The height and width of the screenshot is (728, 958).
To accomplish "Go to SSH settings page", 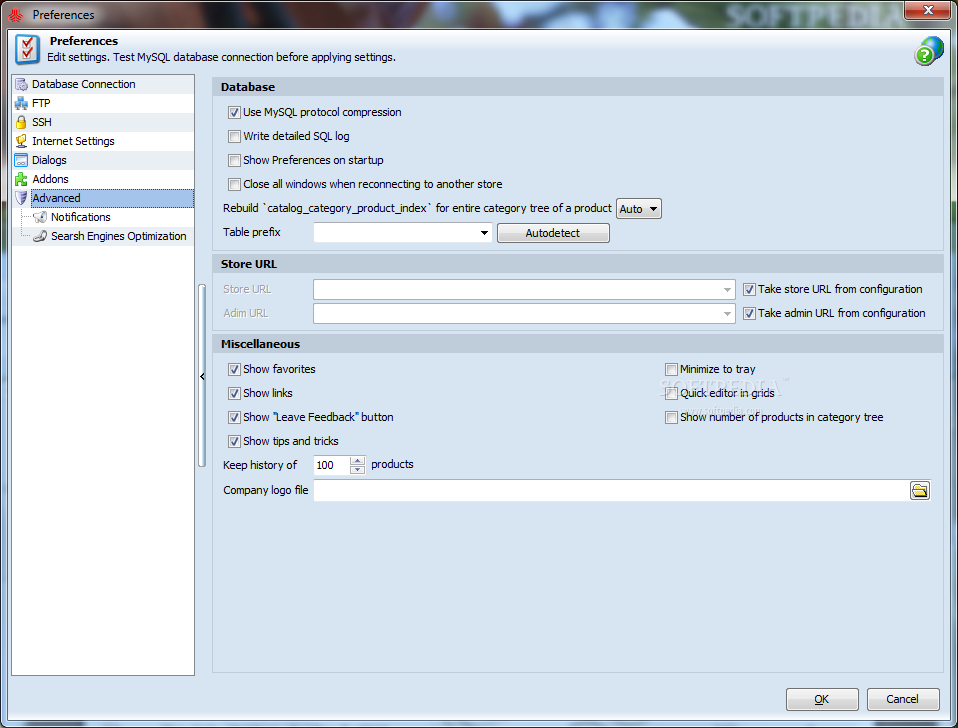I will pos(42,122).
